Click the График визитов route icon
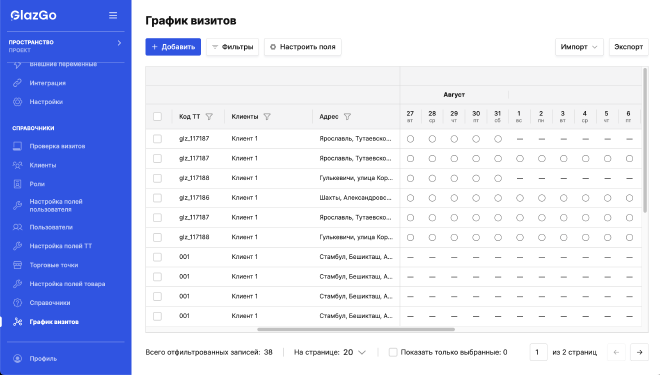 (17, 322)
